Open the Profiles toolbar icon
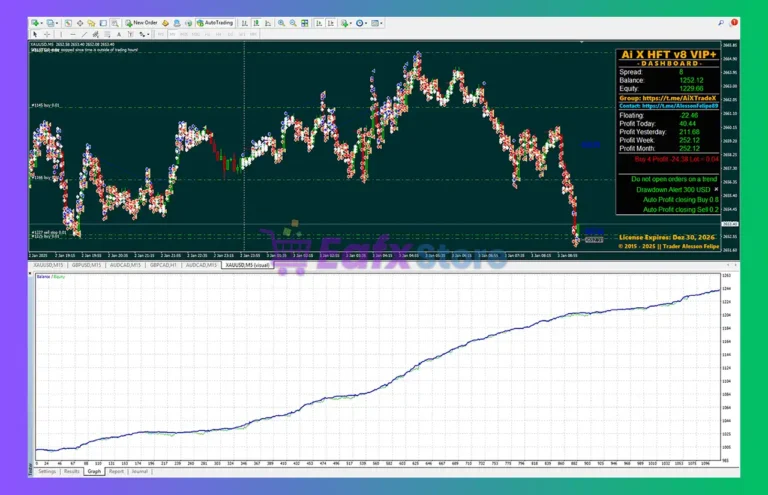Viewport: 768px width, 495px height. [50, 23]
